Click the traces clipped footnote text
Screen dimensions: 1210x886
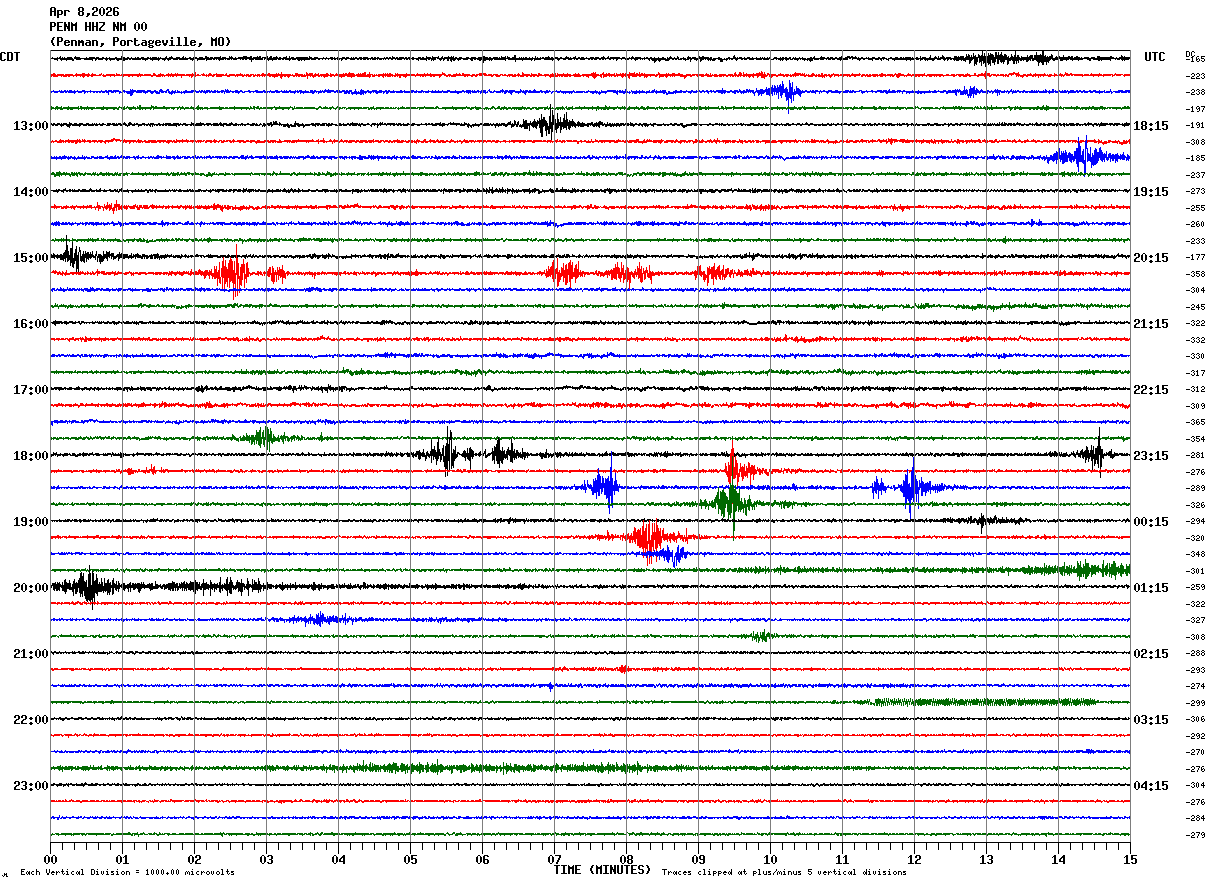tap(784, 872)
